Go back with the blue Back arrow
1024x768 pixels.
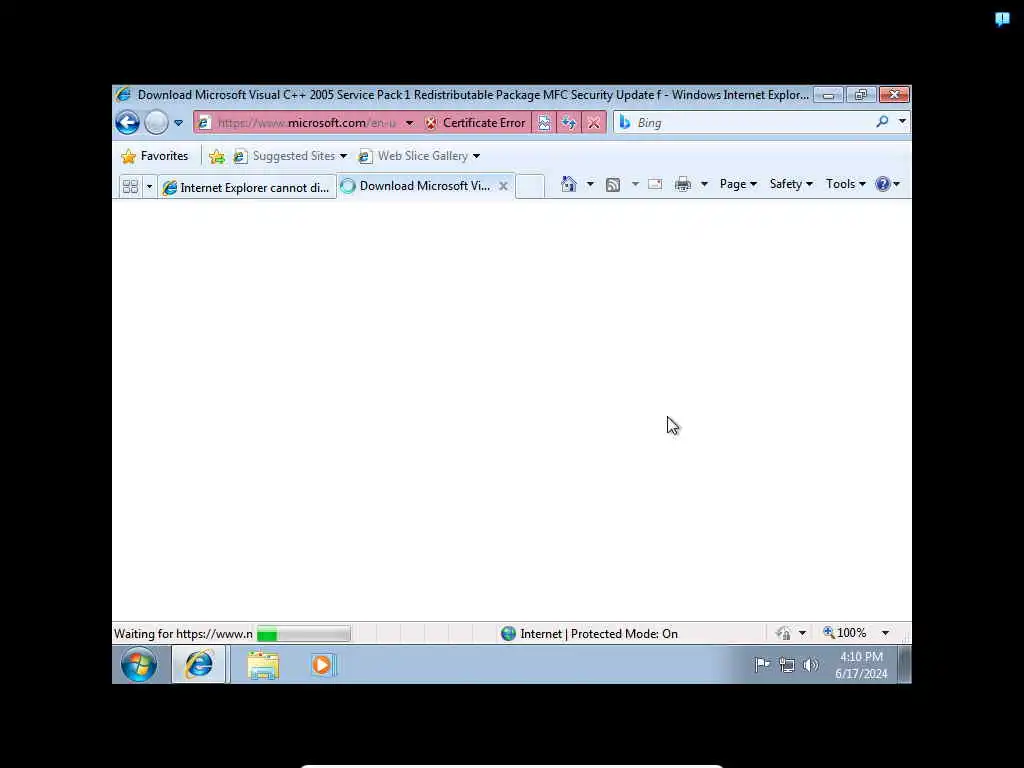pos(127,122)
